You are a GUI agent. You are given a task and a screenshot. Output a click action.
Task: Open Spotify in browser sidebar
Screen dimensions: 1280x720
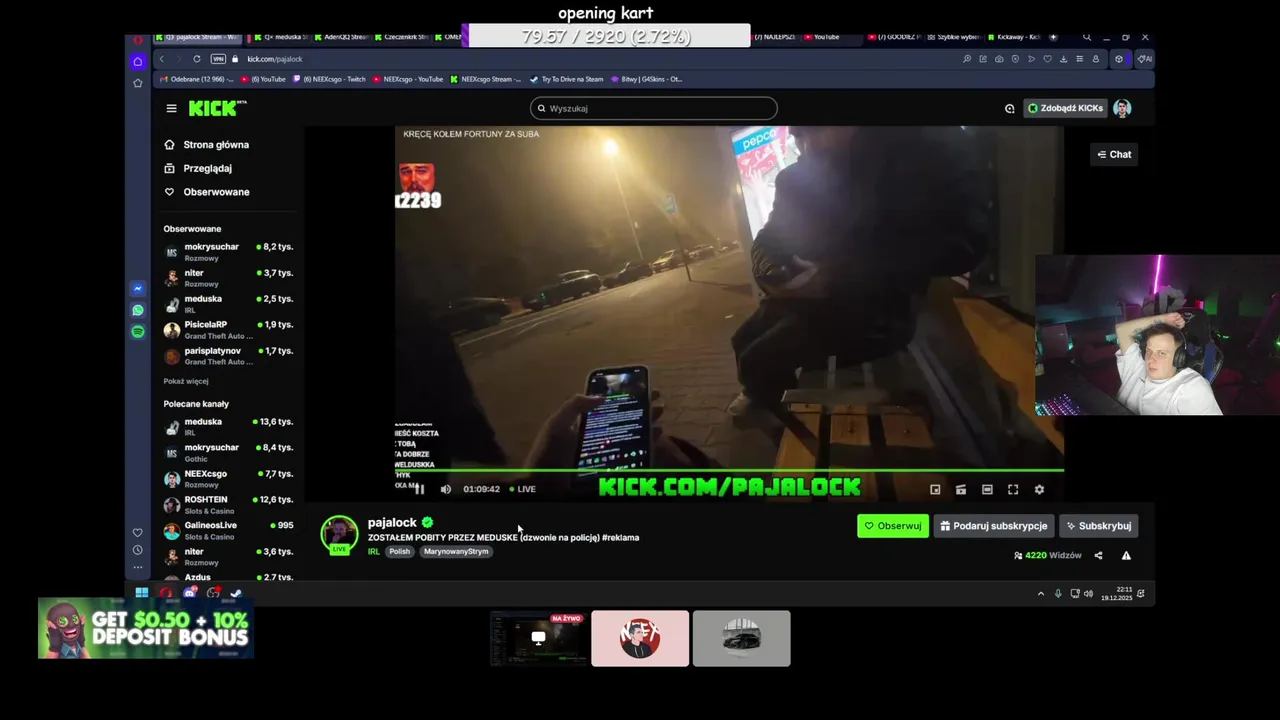[138, 331]
